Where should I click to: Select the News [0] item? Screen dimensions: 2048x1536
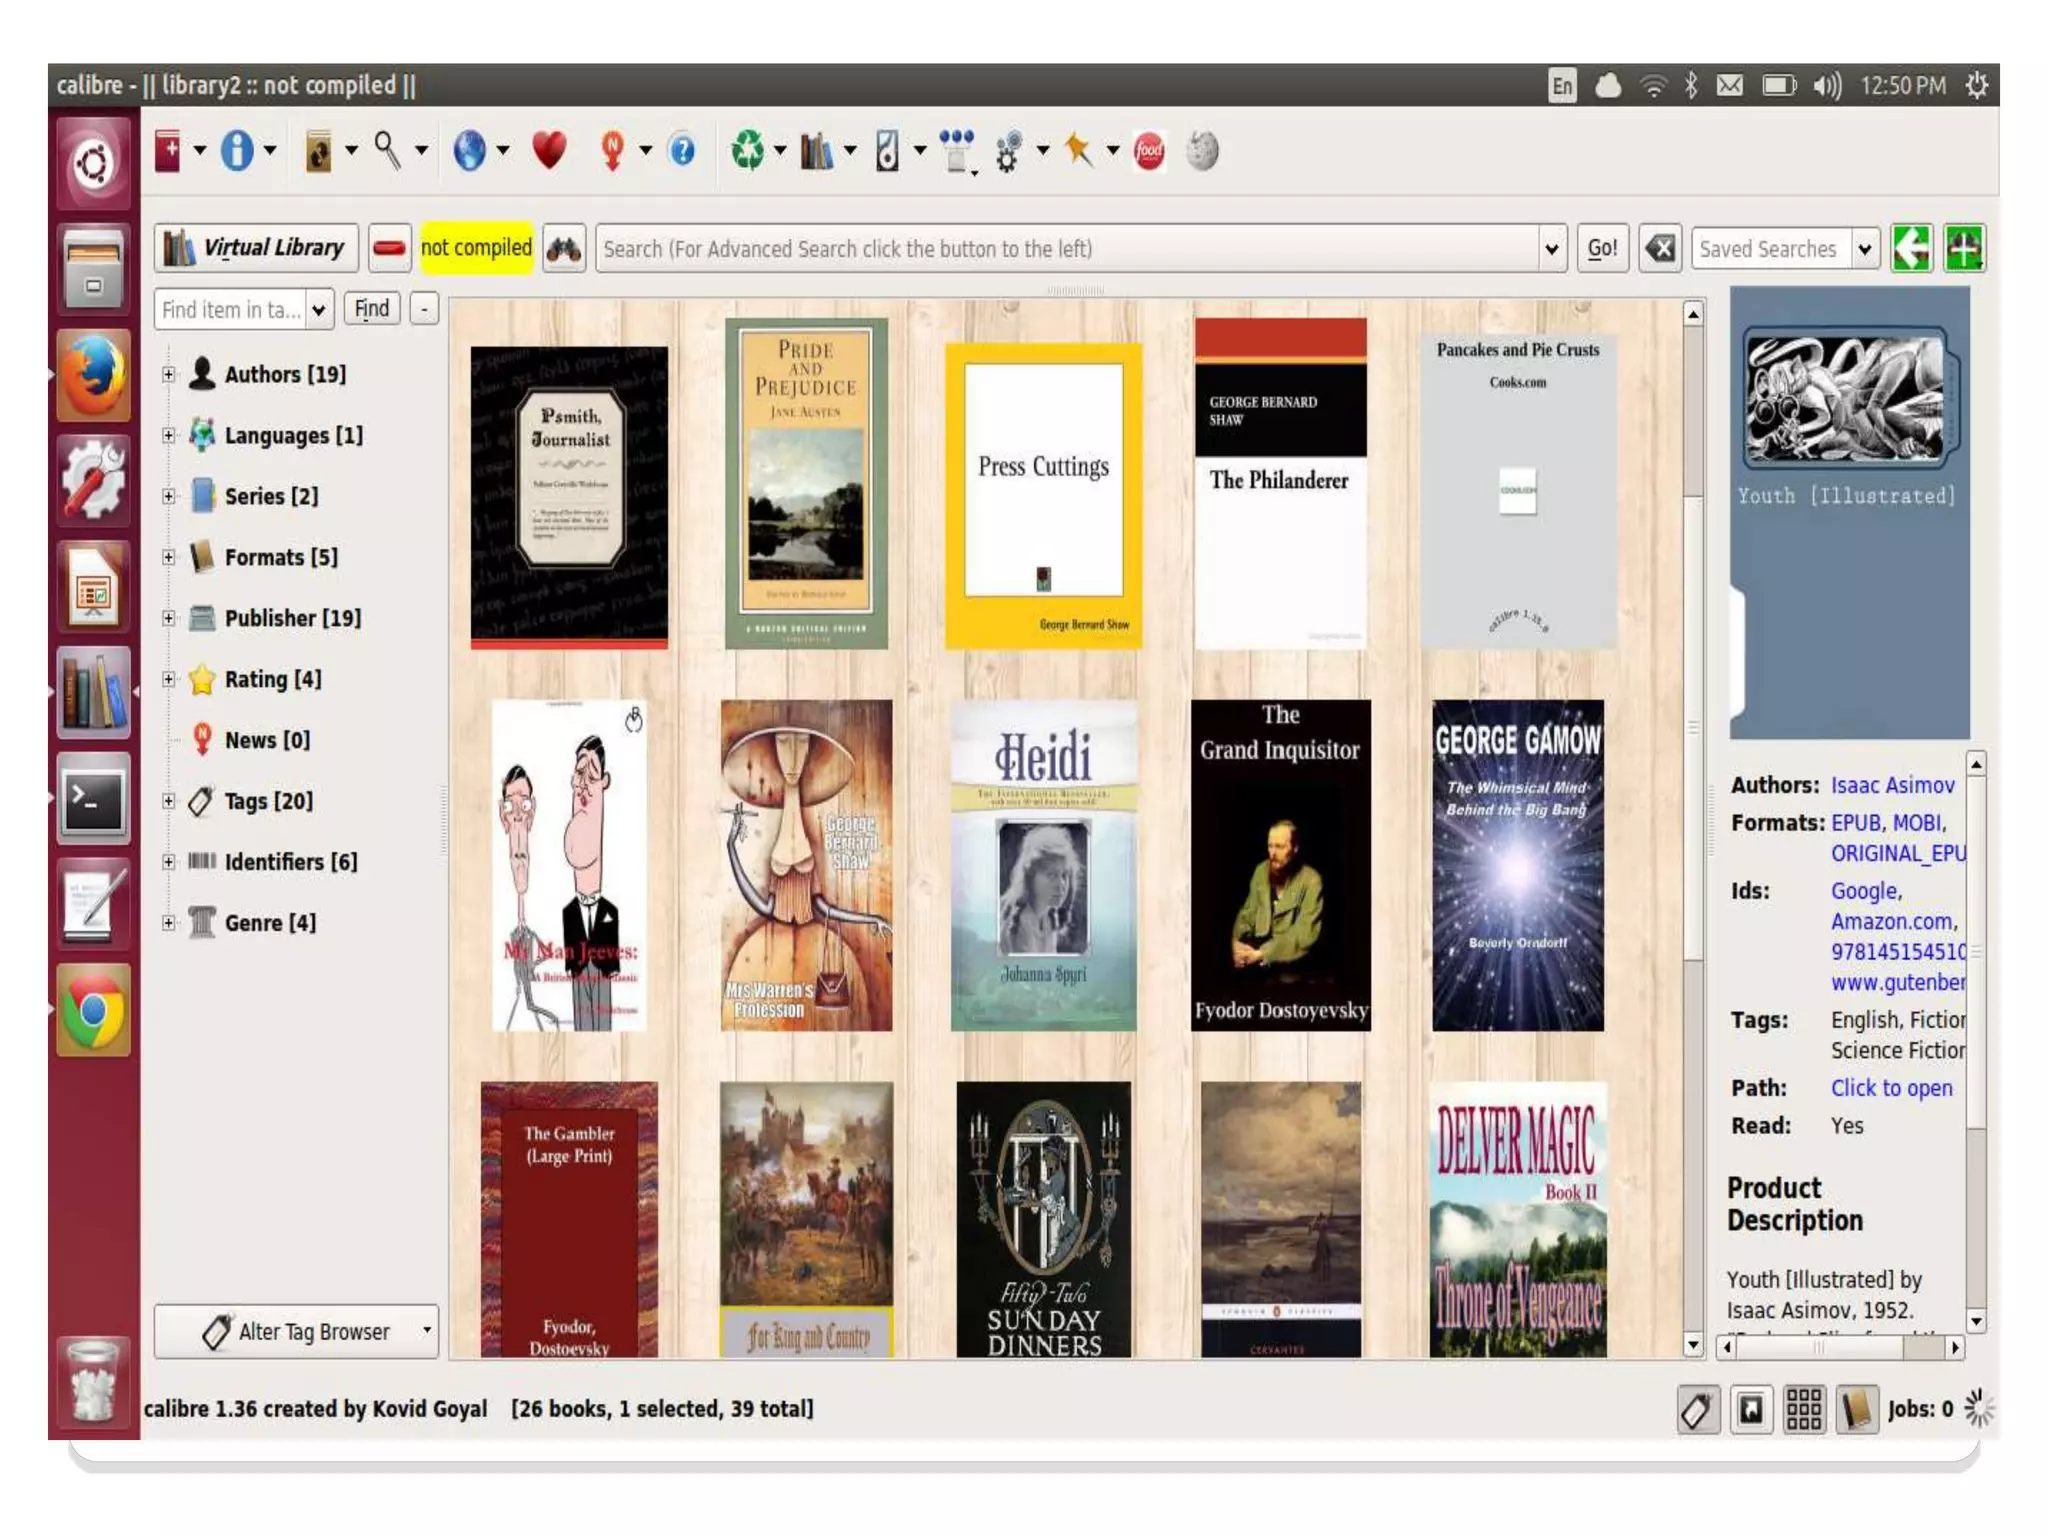(266, 740)
